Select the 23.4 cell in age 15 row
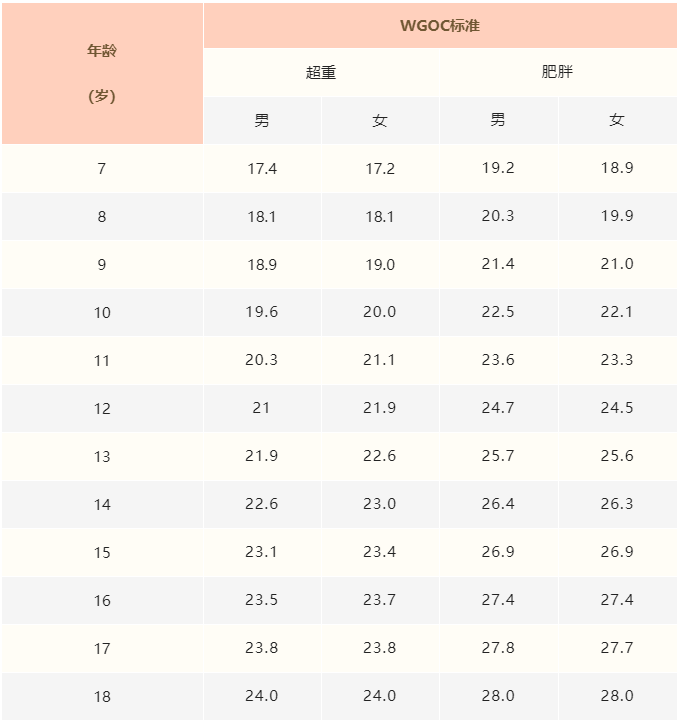Screen dimensions: 680x725 [x=380, y=552]
